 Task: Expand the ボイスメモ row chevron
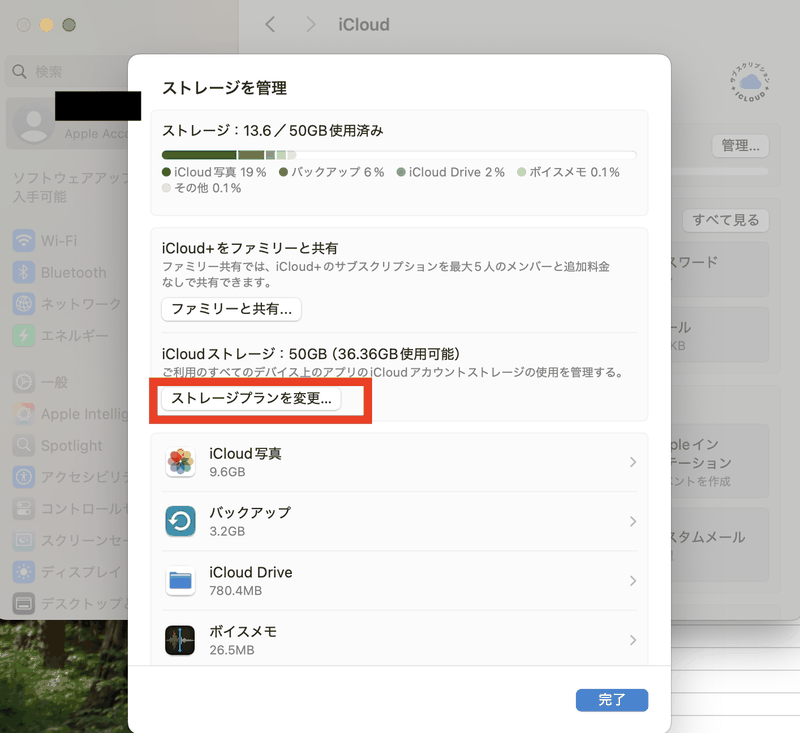pyautogui.click(x=633, y=640)
